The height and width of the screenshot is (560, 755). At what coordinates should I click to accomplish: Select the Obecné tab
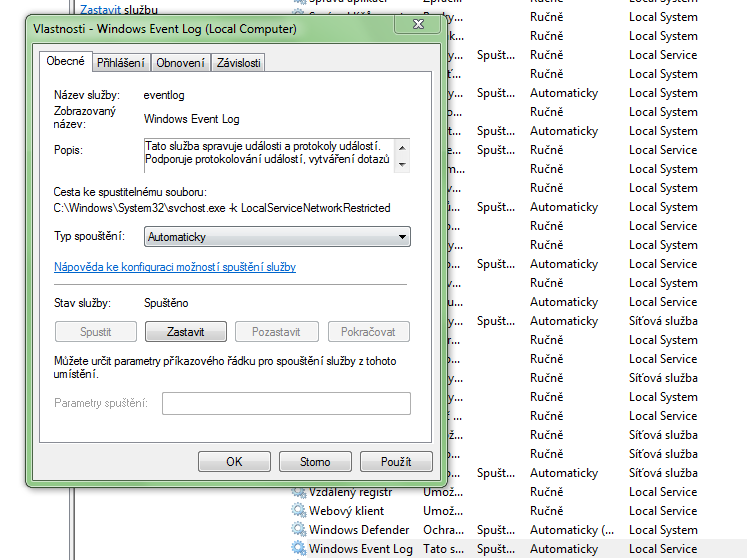pos(65,61)
